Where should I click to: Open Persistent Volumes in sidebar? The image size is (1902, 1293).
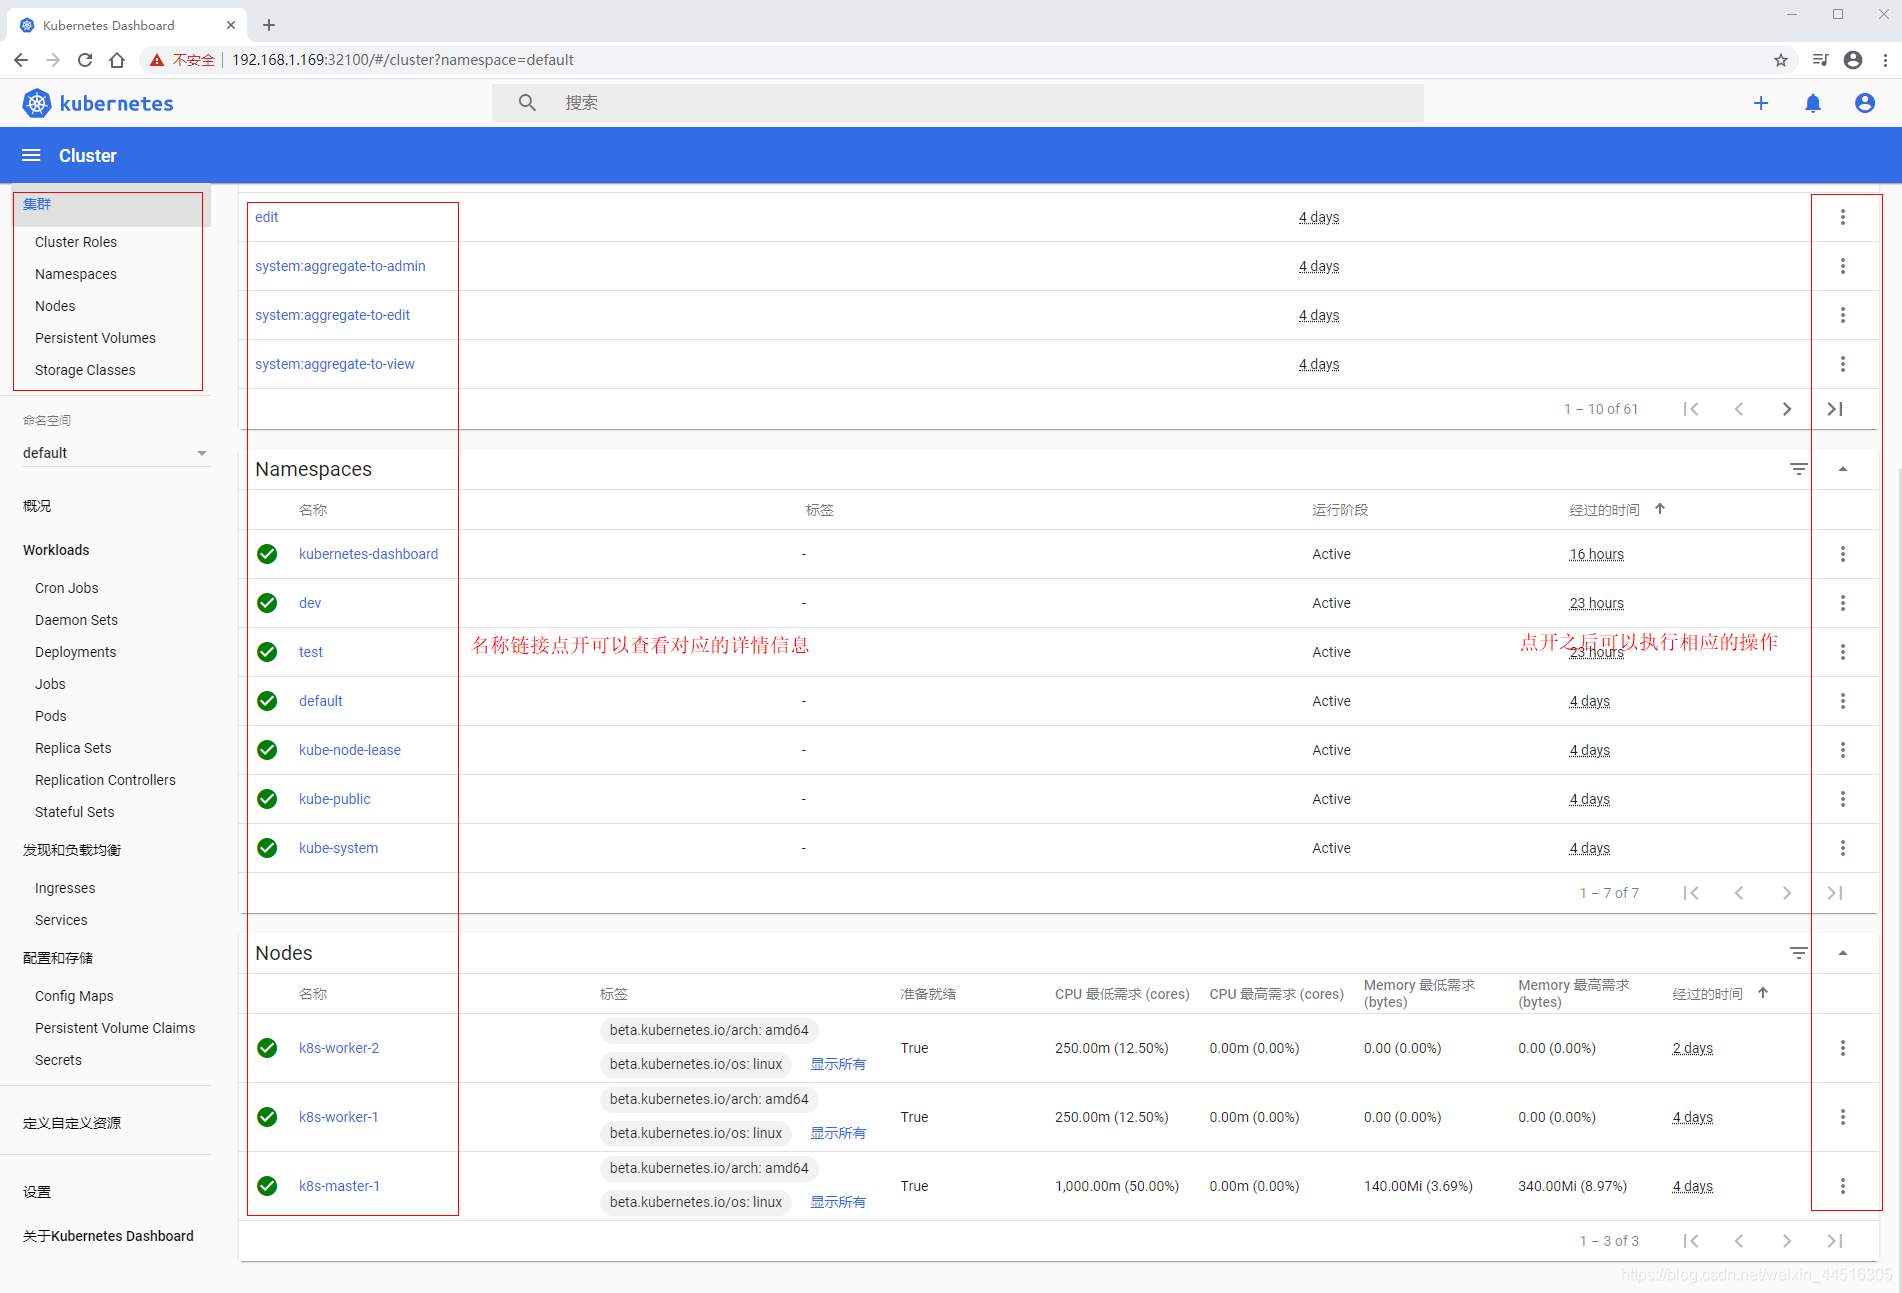click(95, 338)
